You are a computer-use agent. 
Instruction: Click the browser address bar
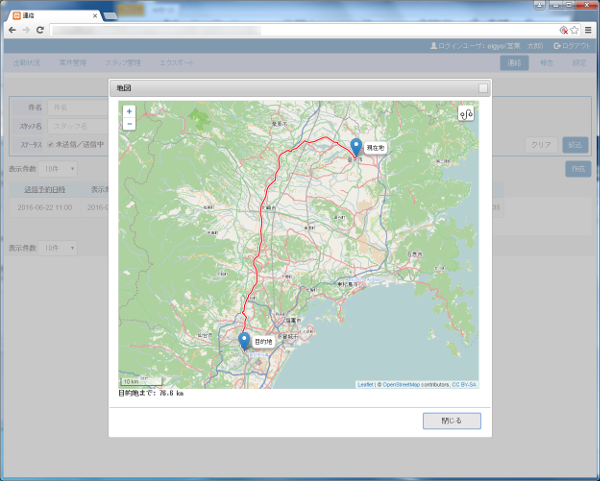(300, 30)
